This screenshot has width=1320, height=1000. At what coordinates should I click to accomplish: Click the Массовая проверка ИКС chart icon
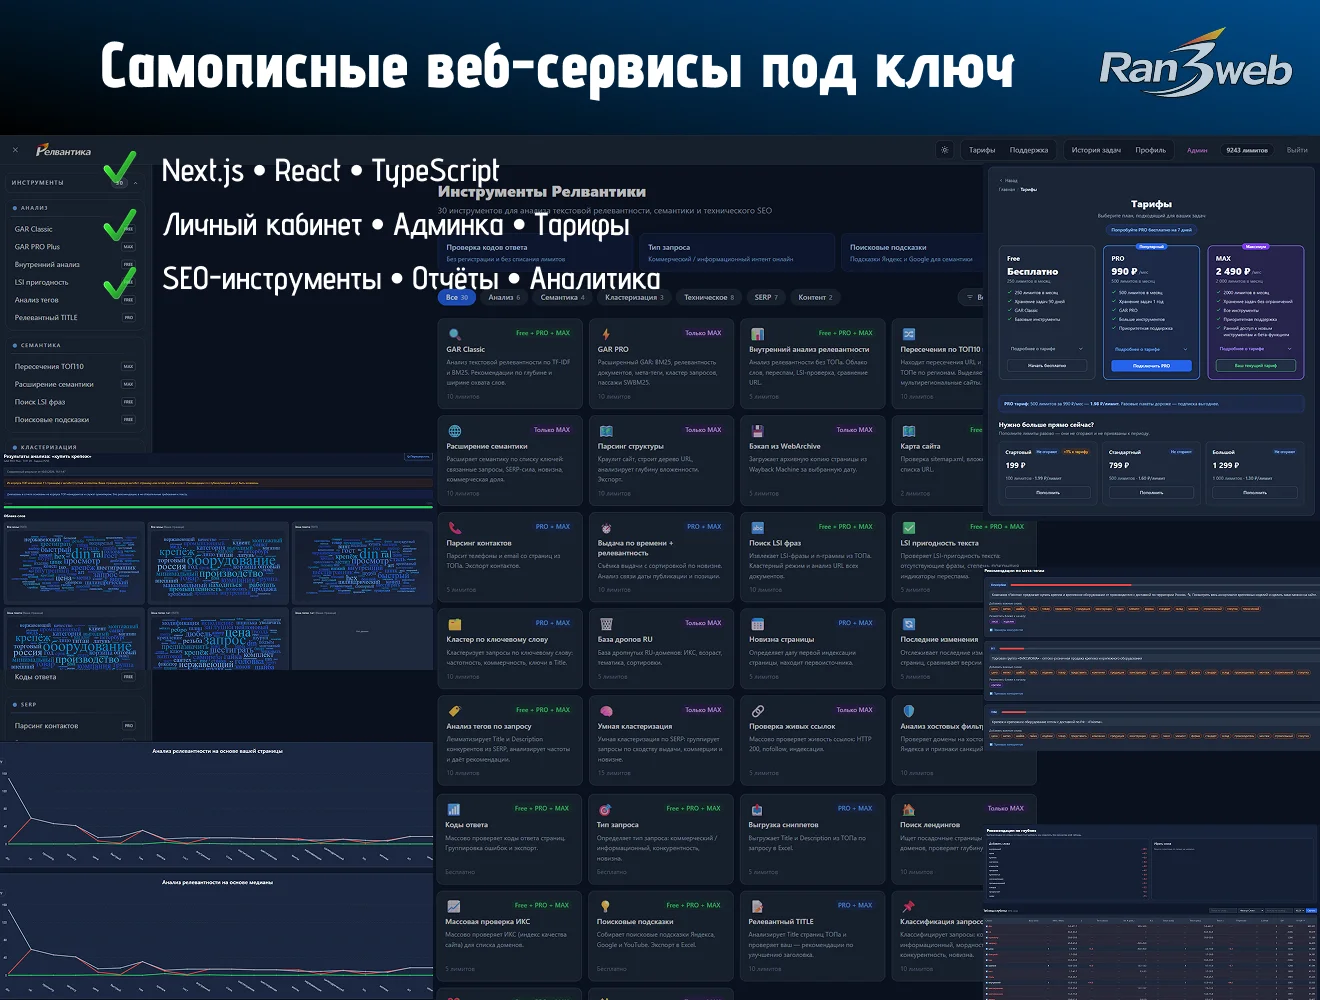pos(454,906)
